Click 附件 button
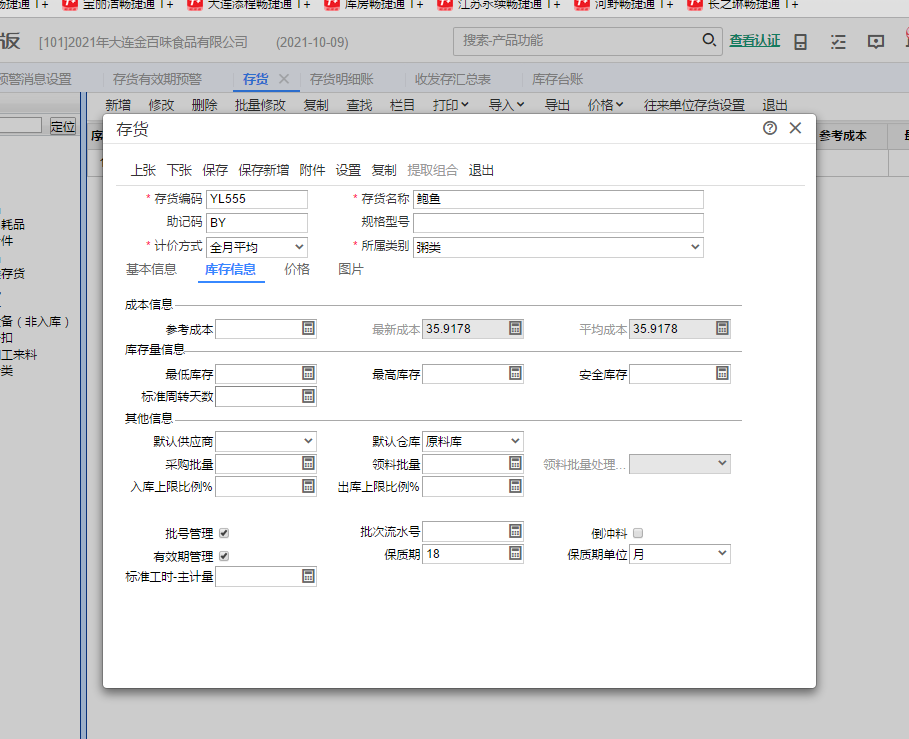Image resolution: width=909 pixels, height=739 pixels. pyautogui.click(x=312, y=170)
